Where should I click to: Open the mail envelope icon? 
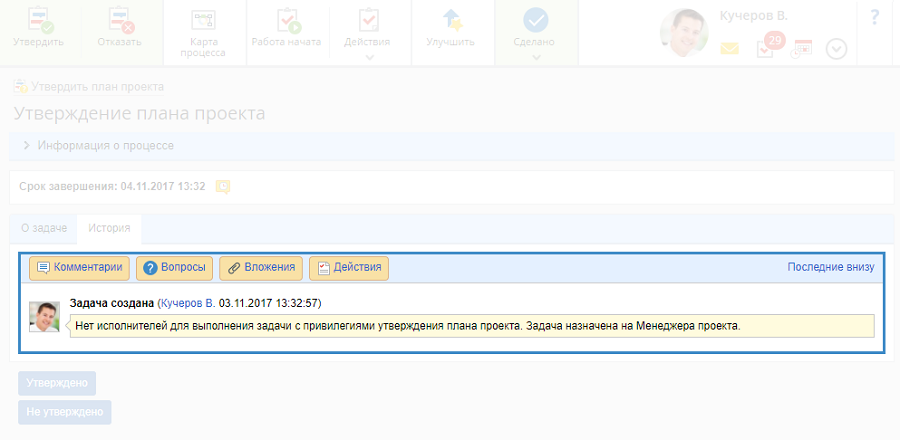[730, 49]
